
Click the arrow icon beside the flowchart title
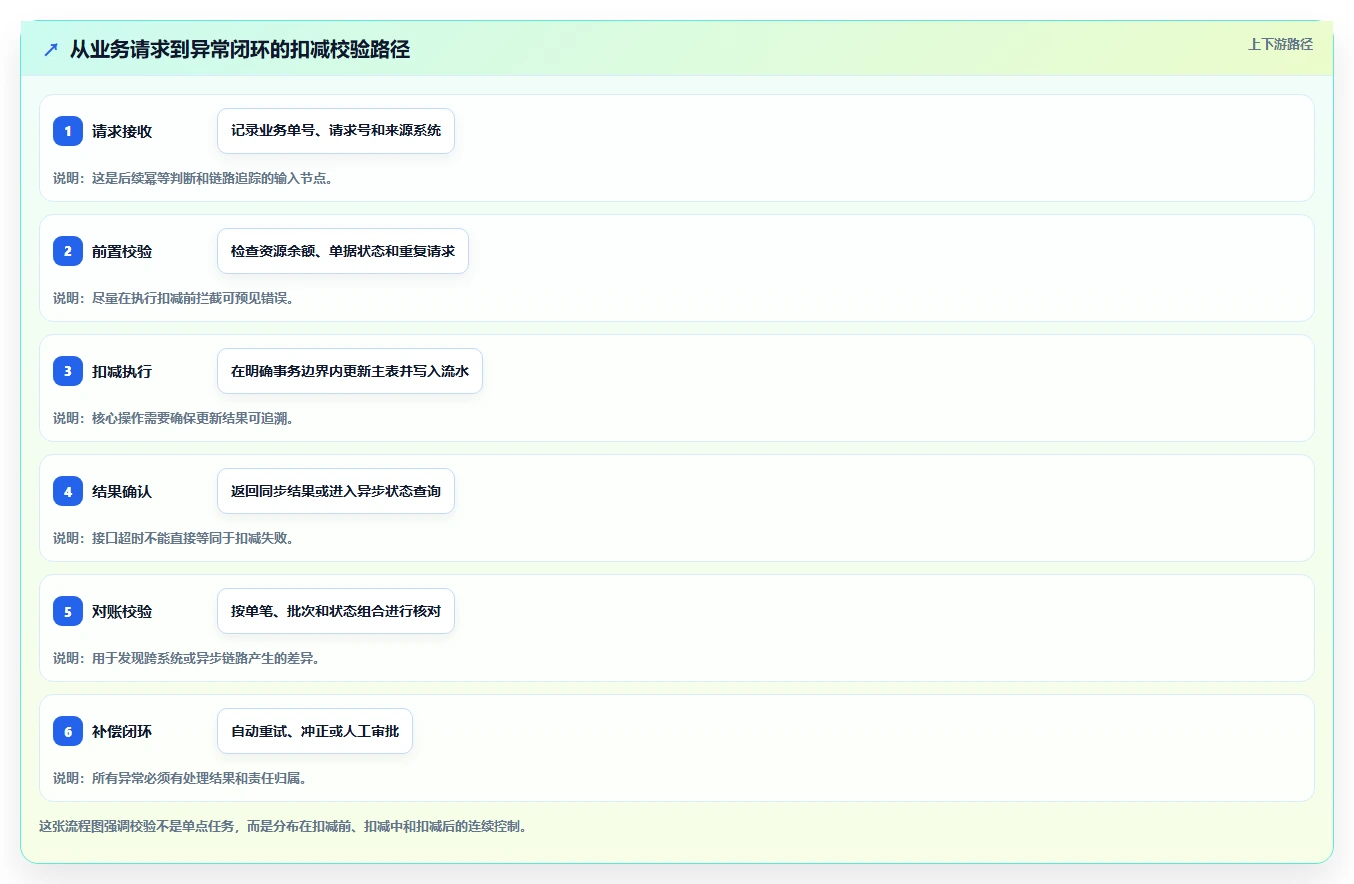[x=51, y=49]
